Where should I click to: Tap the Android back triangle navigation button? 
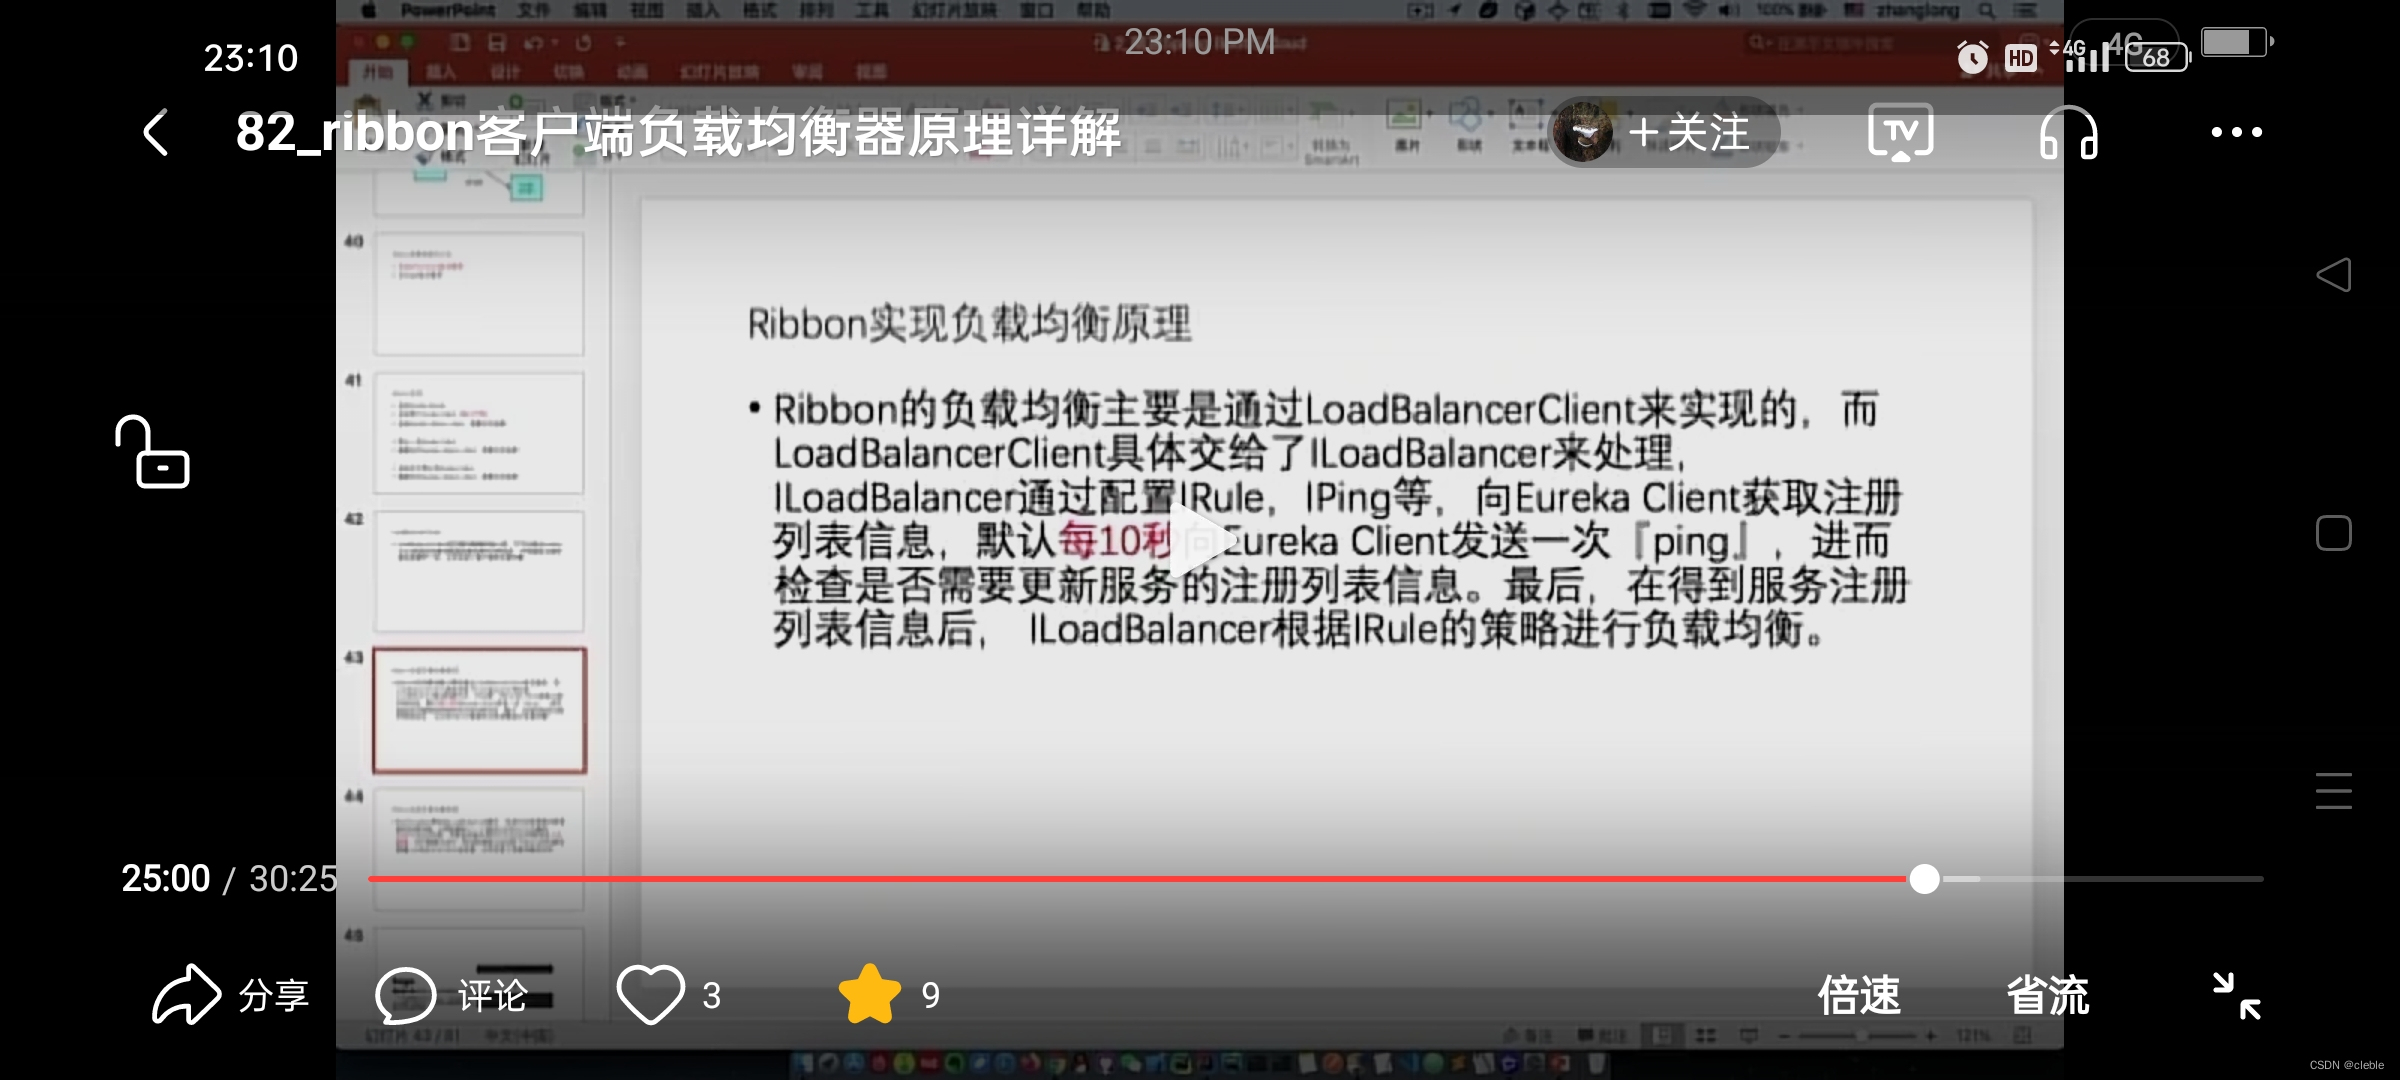pos(2333,275)
